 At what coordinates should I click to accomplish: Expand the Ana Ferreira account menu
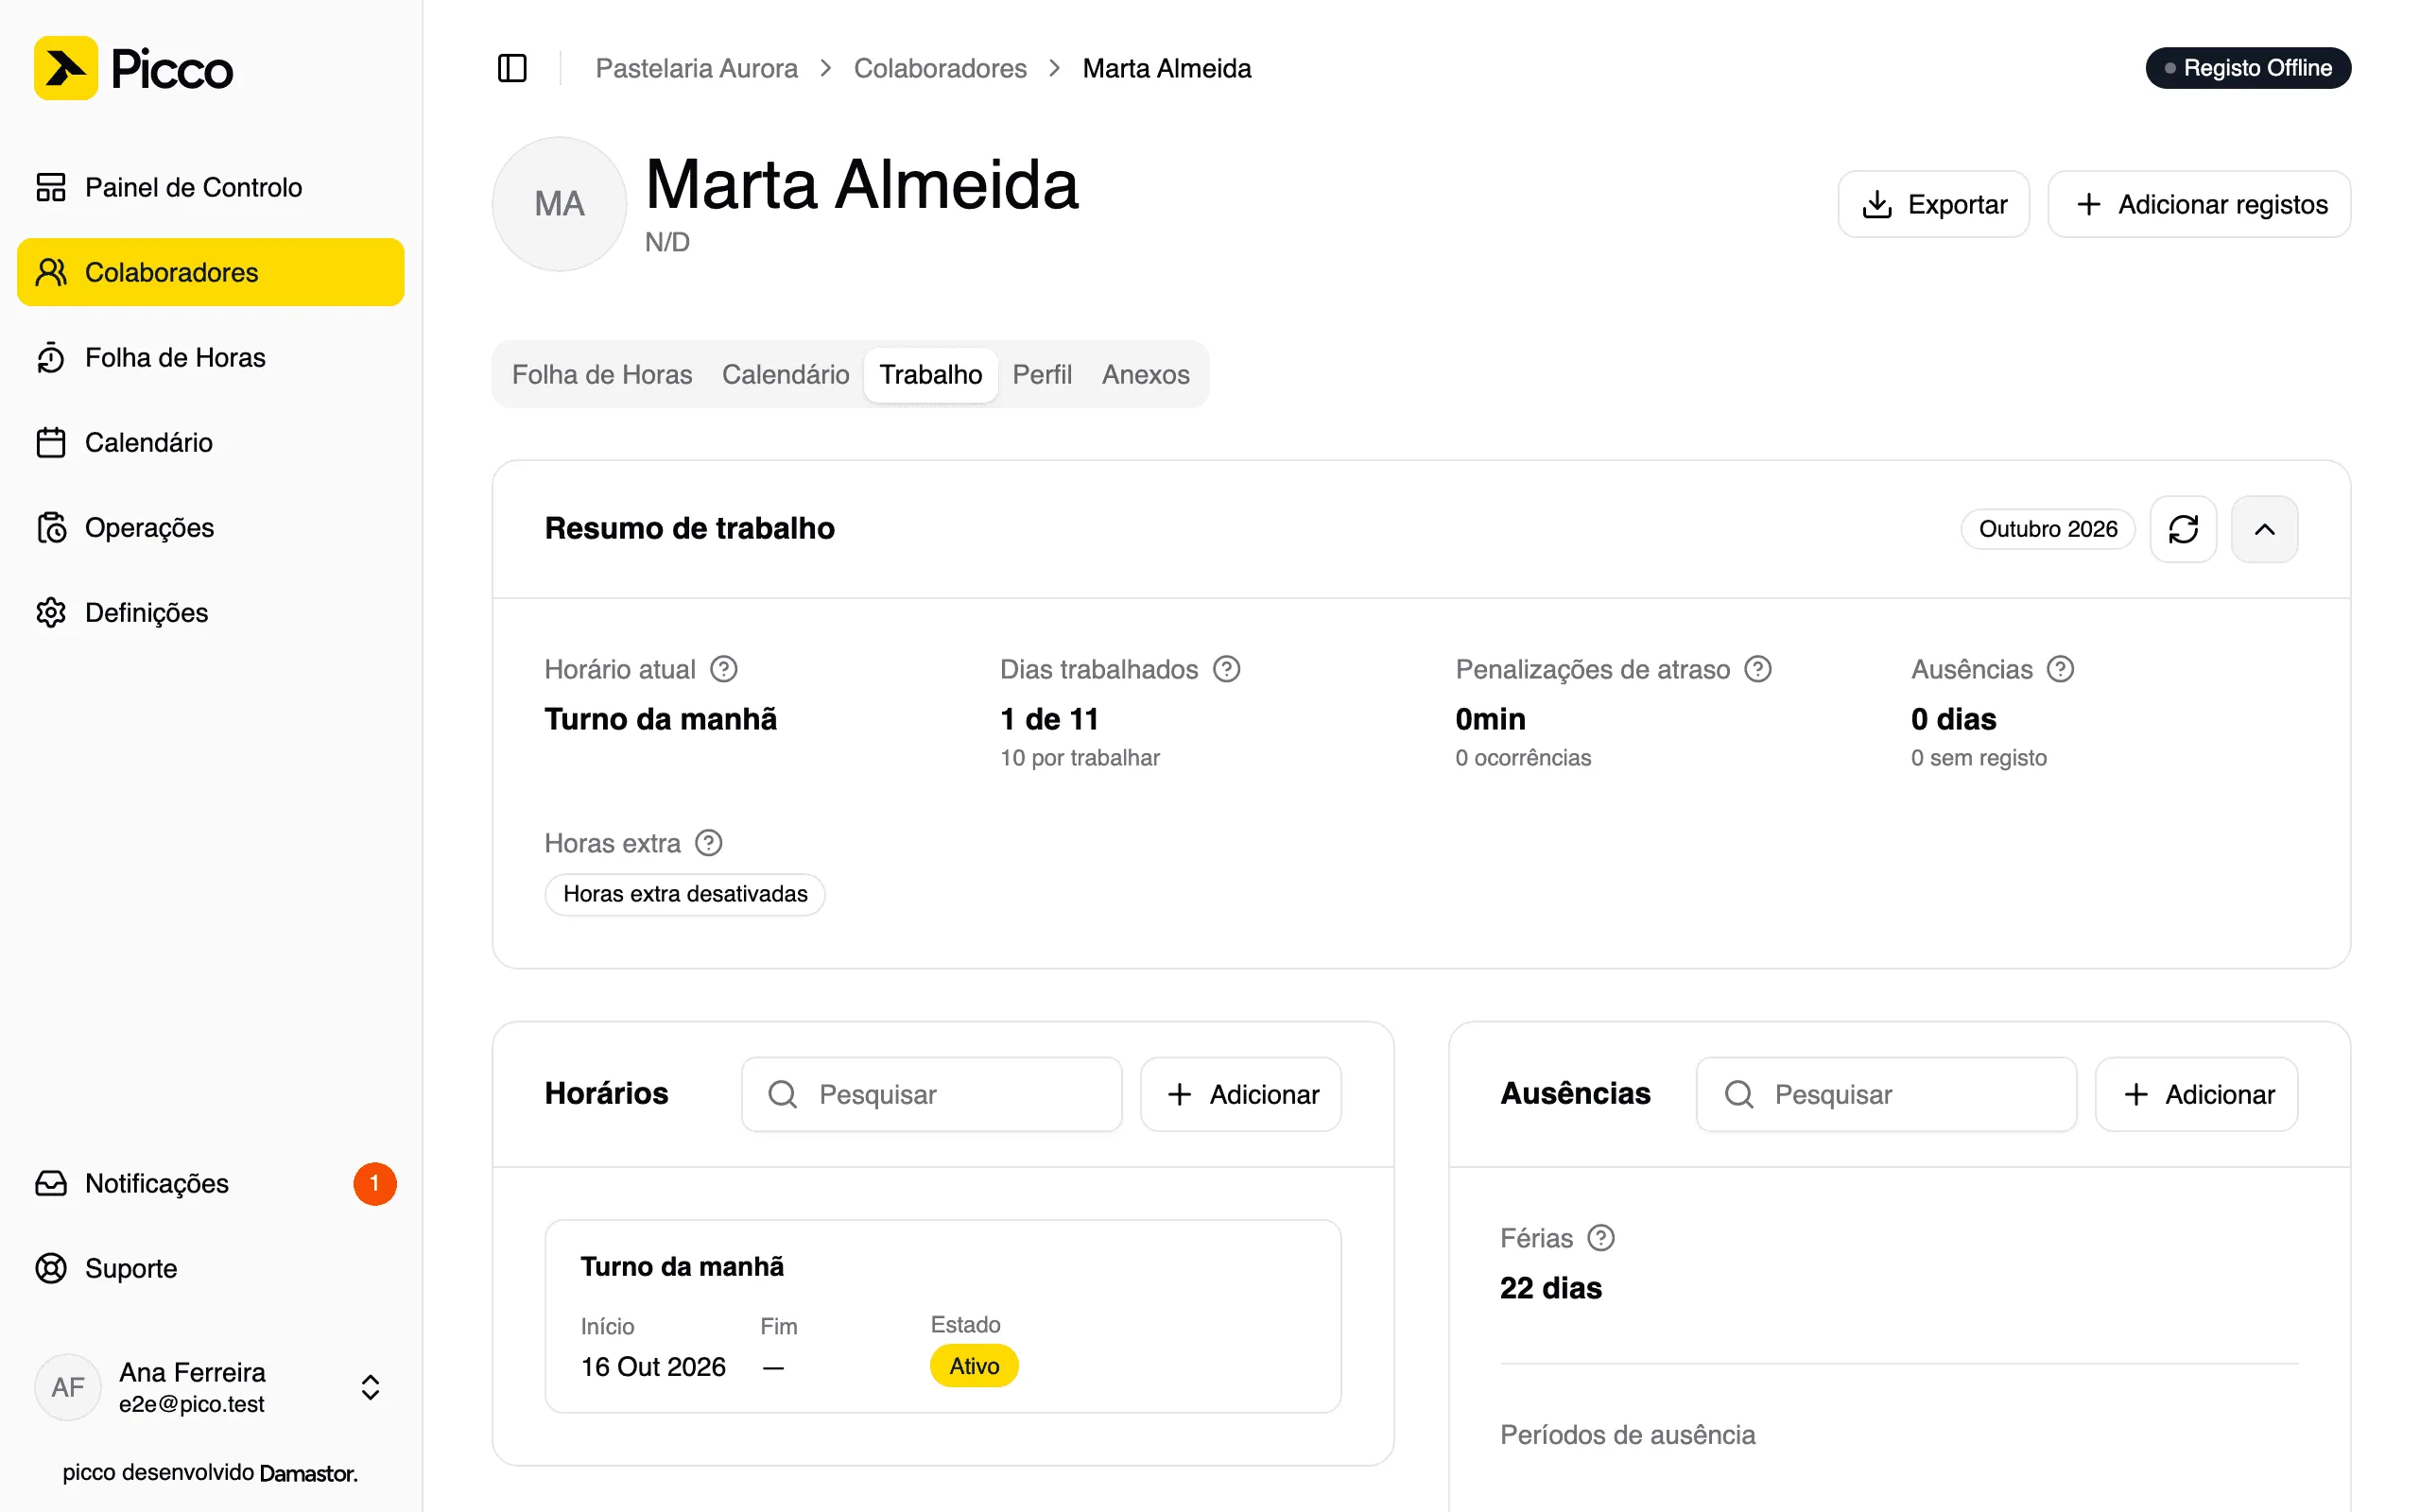point(210,1387)
